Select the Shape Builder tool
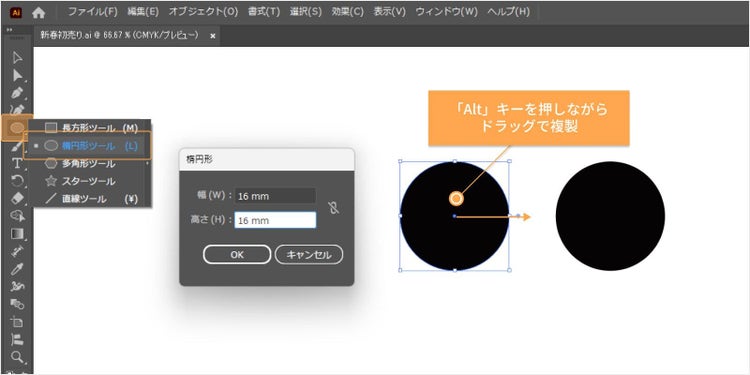Screen dimensions: 750x375 pos(17,216)
